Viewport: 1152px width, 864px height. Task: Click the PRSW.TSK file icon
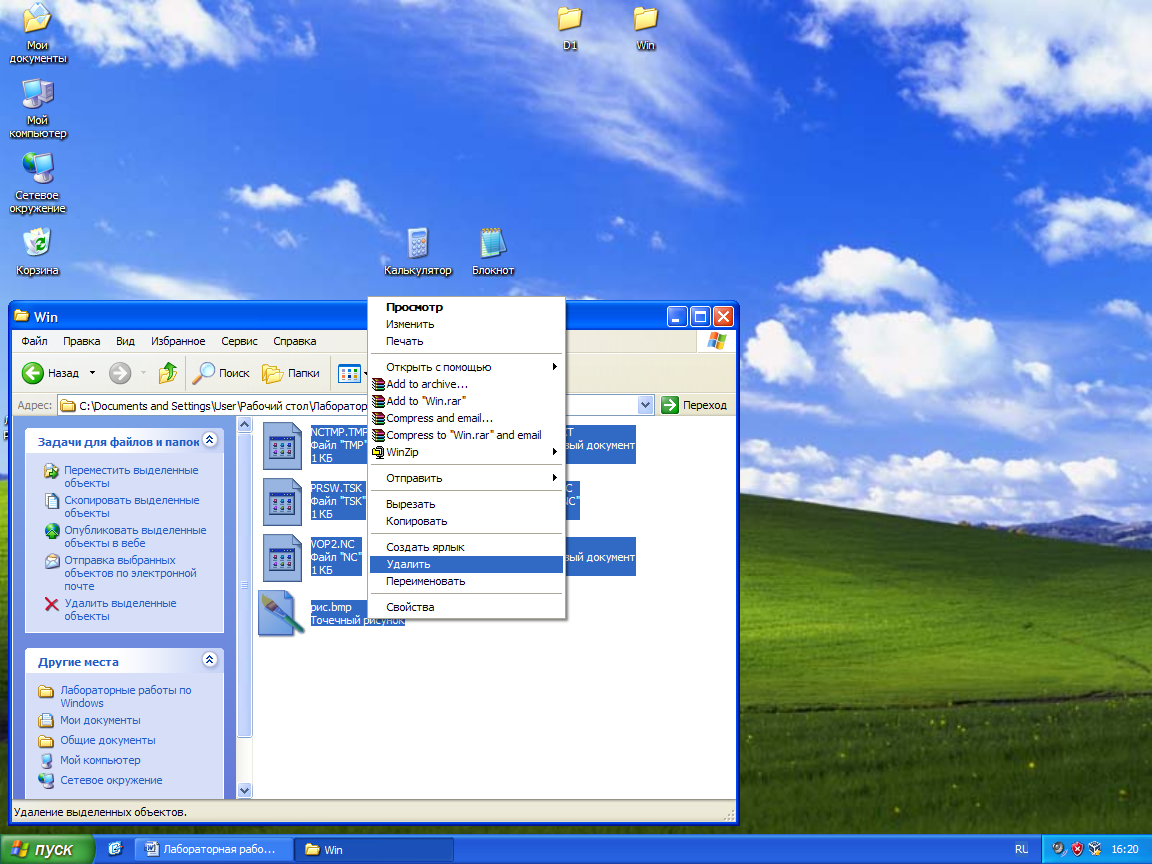[282, 502]
